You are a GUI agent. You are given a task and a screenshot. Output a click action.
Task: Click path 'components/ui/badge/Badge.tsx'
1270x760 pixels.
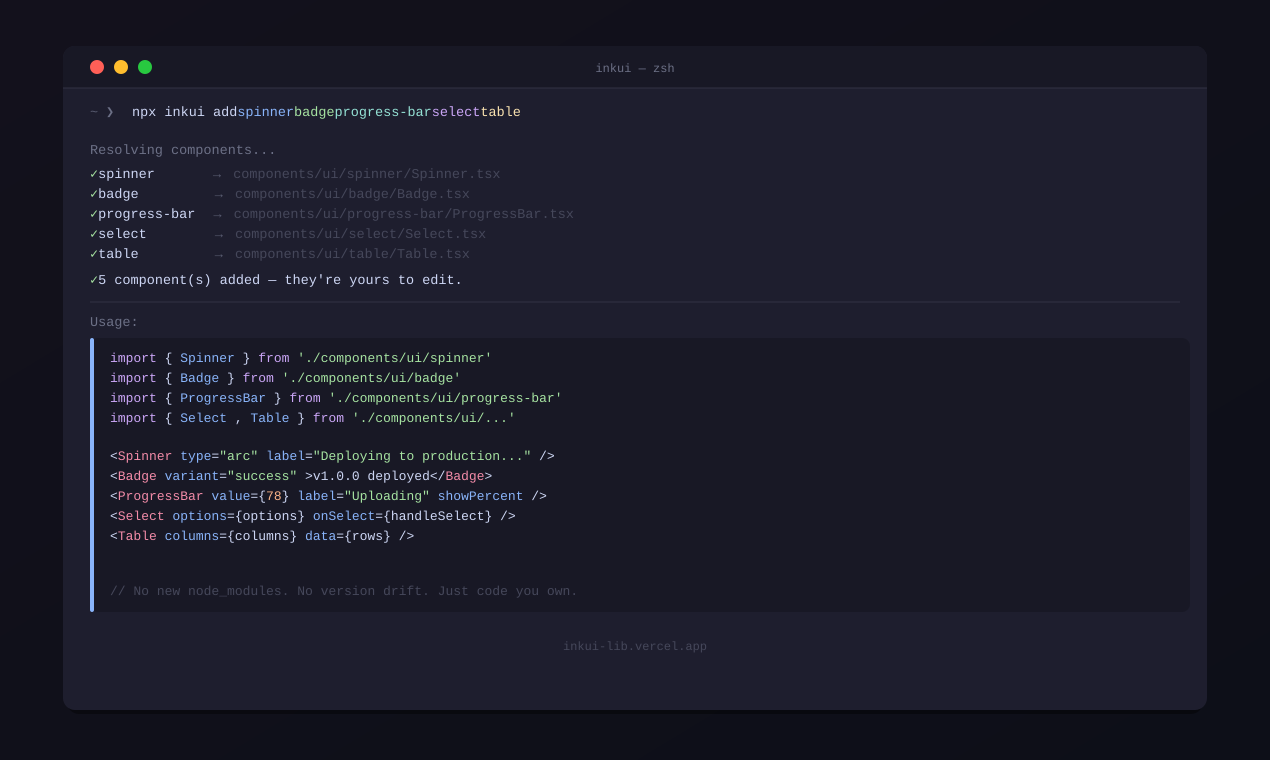point(352,194)
